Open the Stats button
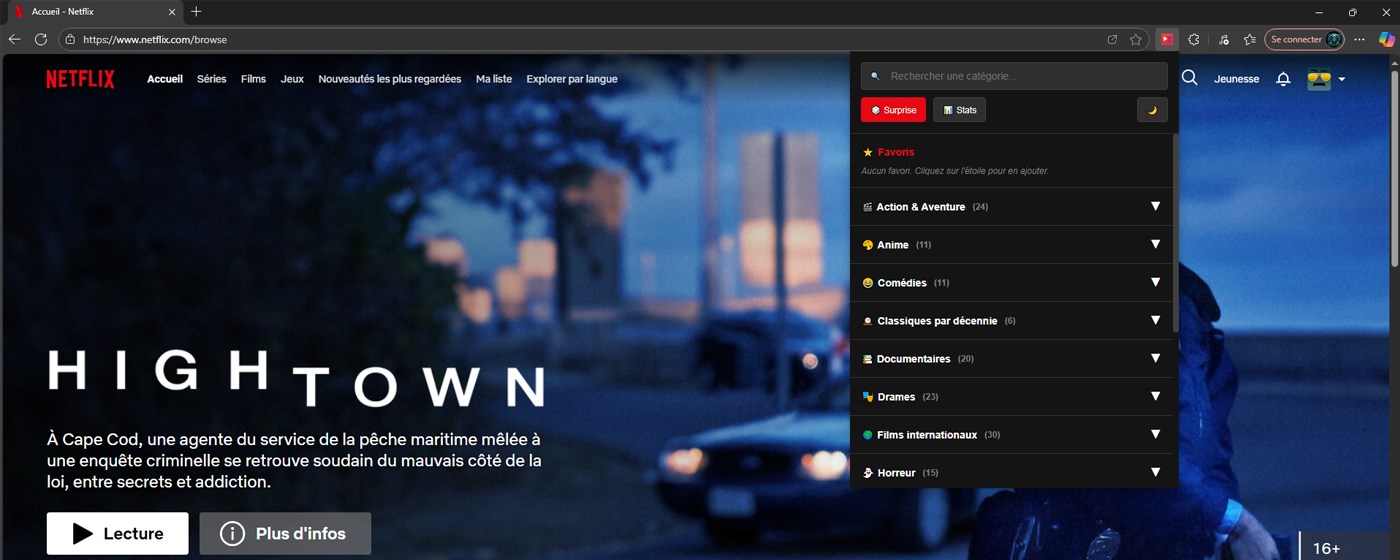The width and height of the screenshot is (1400, 560). (959, 110)
